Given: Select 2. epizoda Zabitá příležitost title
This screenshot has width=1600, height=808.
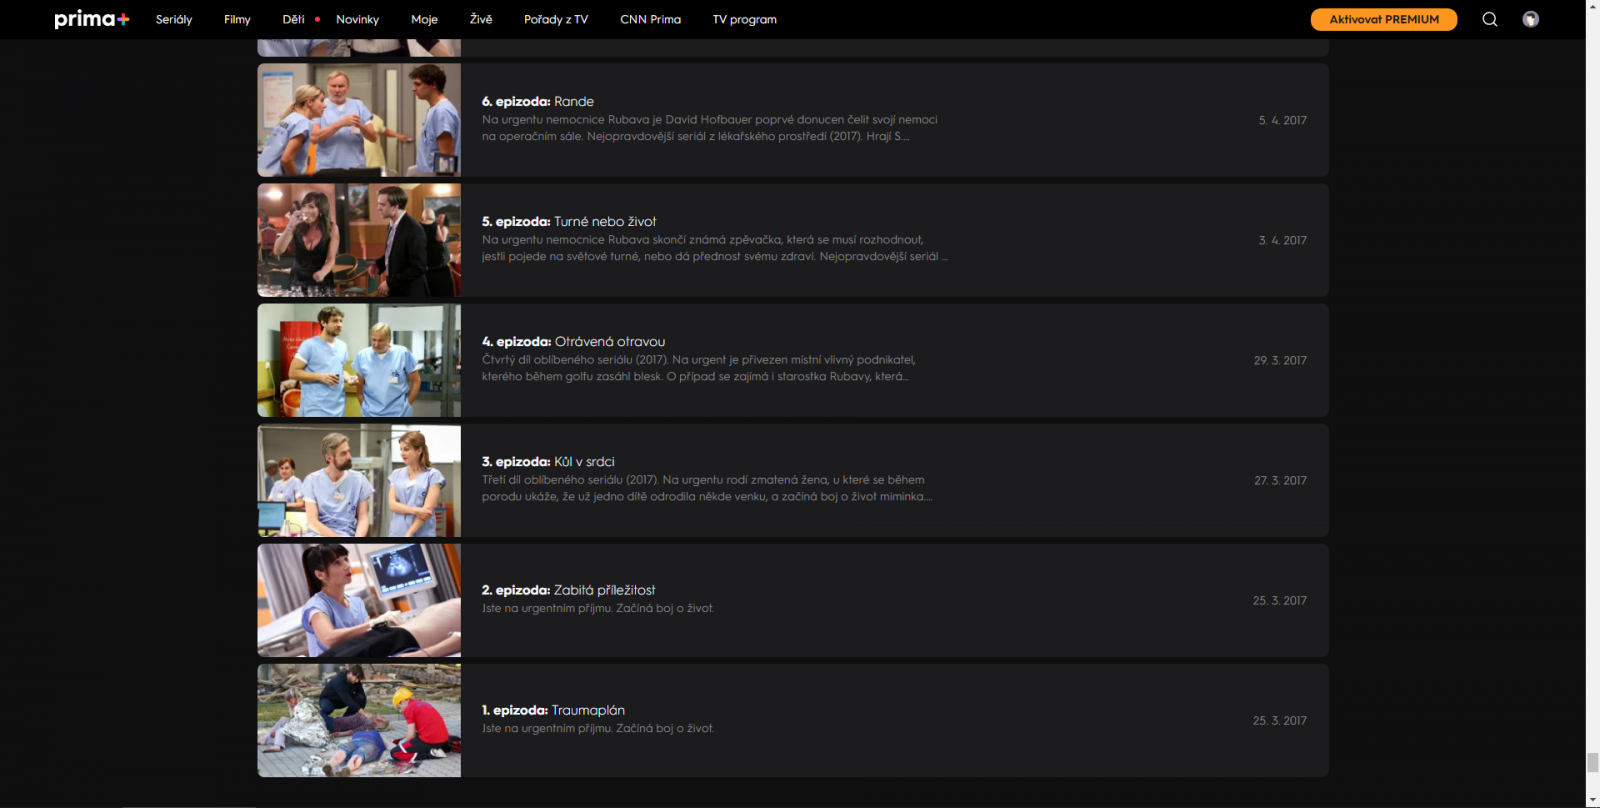Looking at the screenshot, I should [x=568, y=590].
